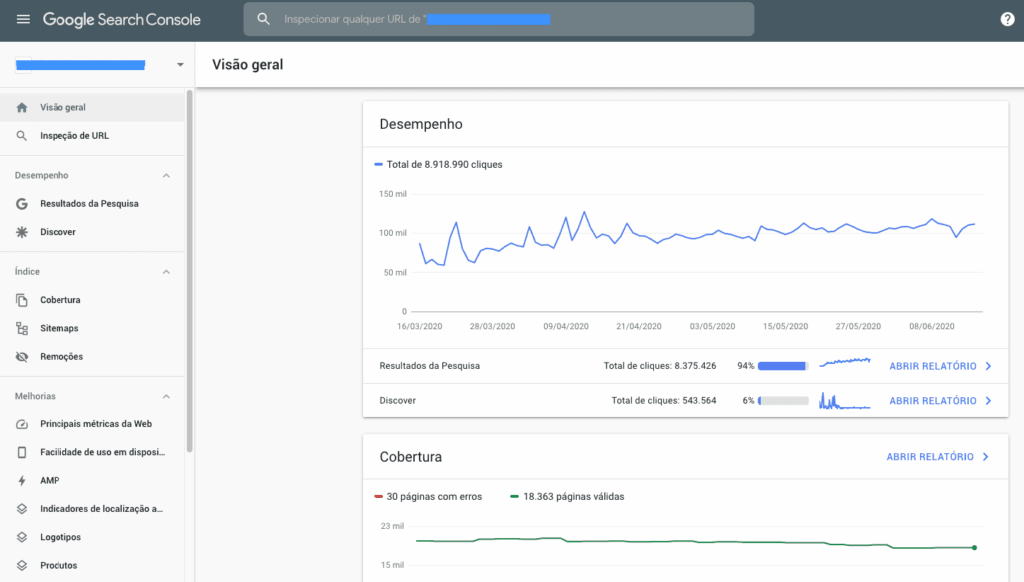Viewport: 1024px width, 582px height.
Task: Click the Principais métricas da Web gauge icon
Action: coord(22,424)
